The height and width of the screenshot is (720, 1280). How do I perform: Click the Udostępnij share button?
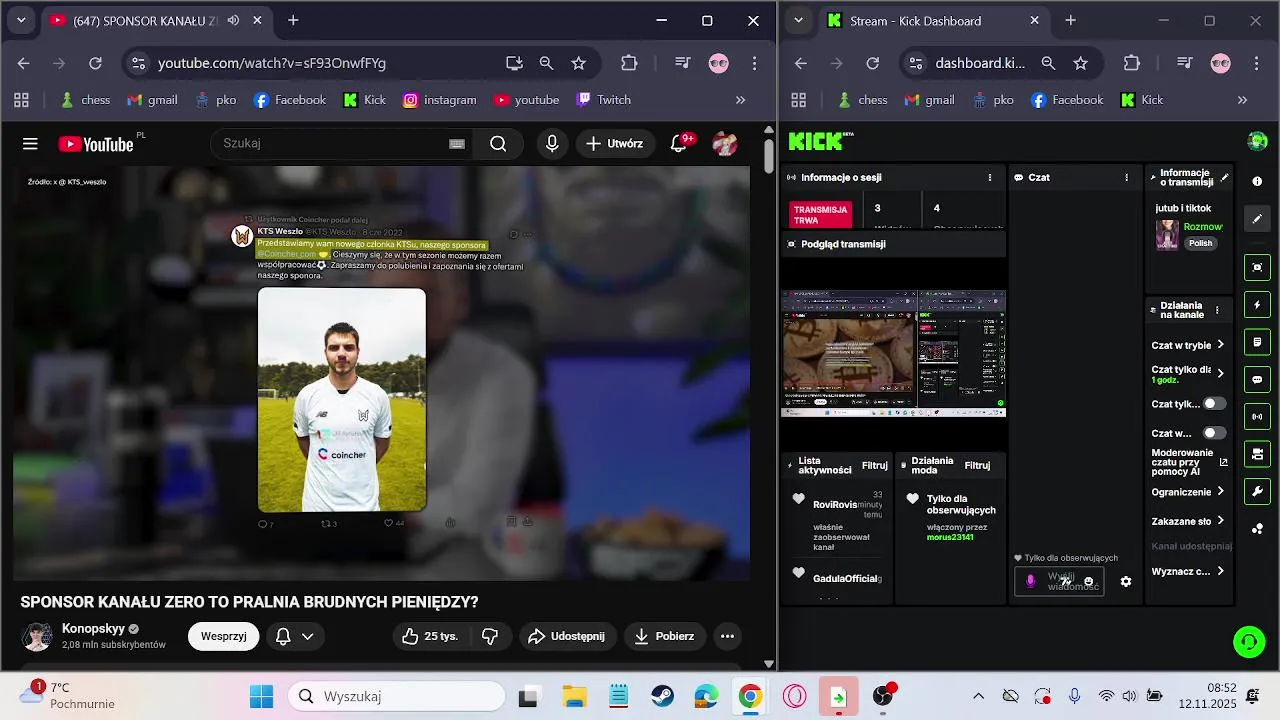pyautogui.click(x=566, y=636)
